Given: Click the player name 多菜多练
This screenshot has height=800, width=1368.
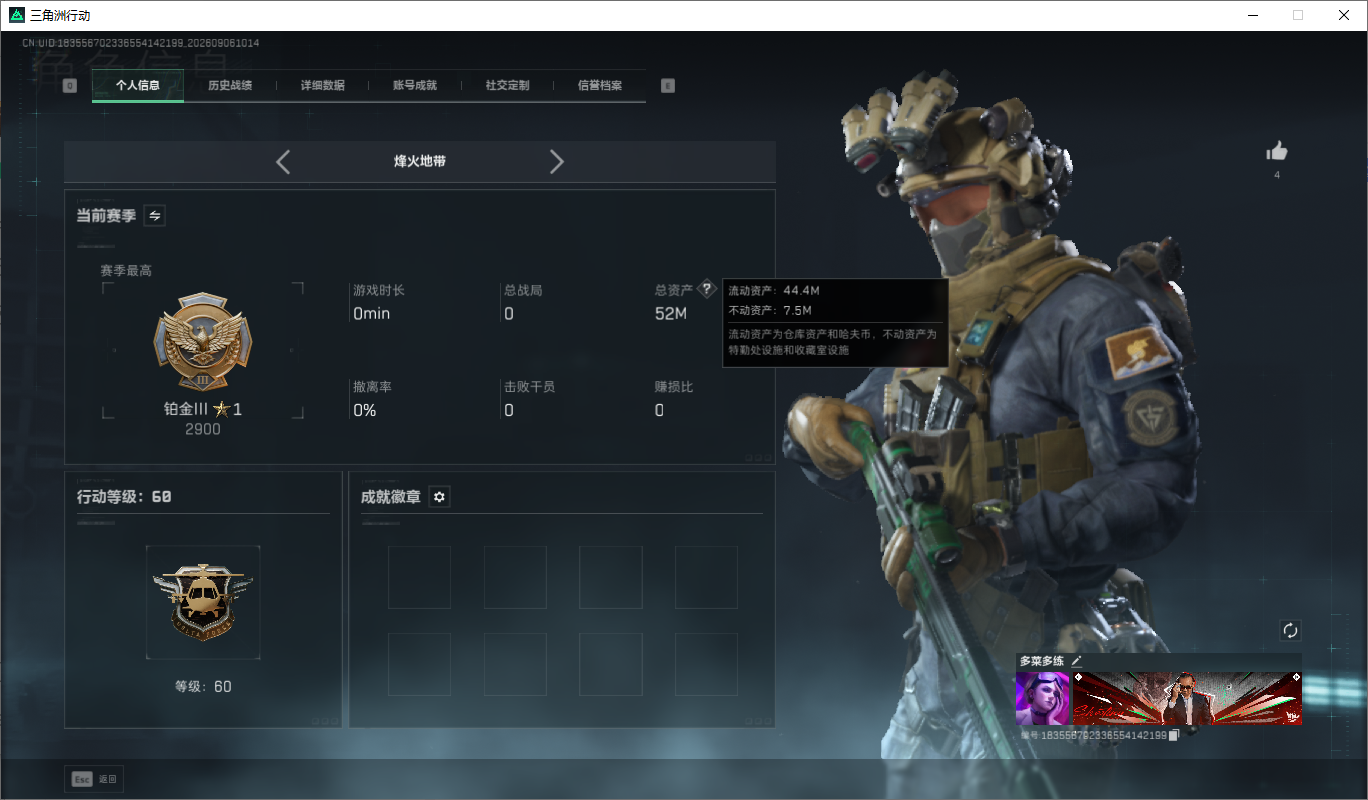Looking at the screenshot, I should click(x=1043, y=661).
